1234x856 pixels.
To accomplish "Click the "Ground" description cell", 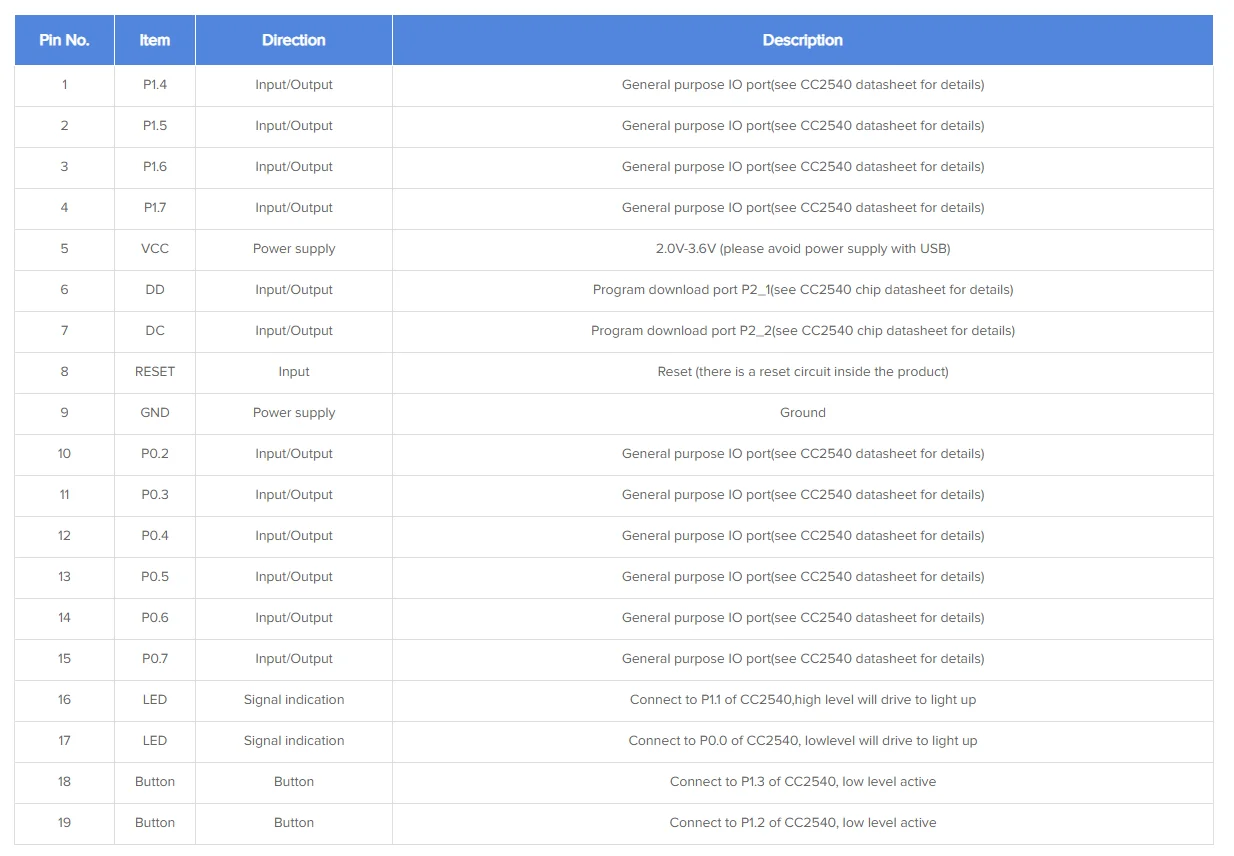I will coord(803,413).
